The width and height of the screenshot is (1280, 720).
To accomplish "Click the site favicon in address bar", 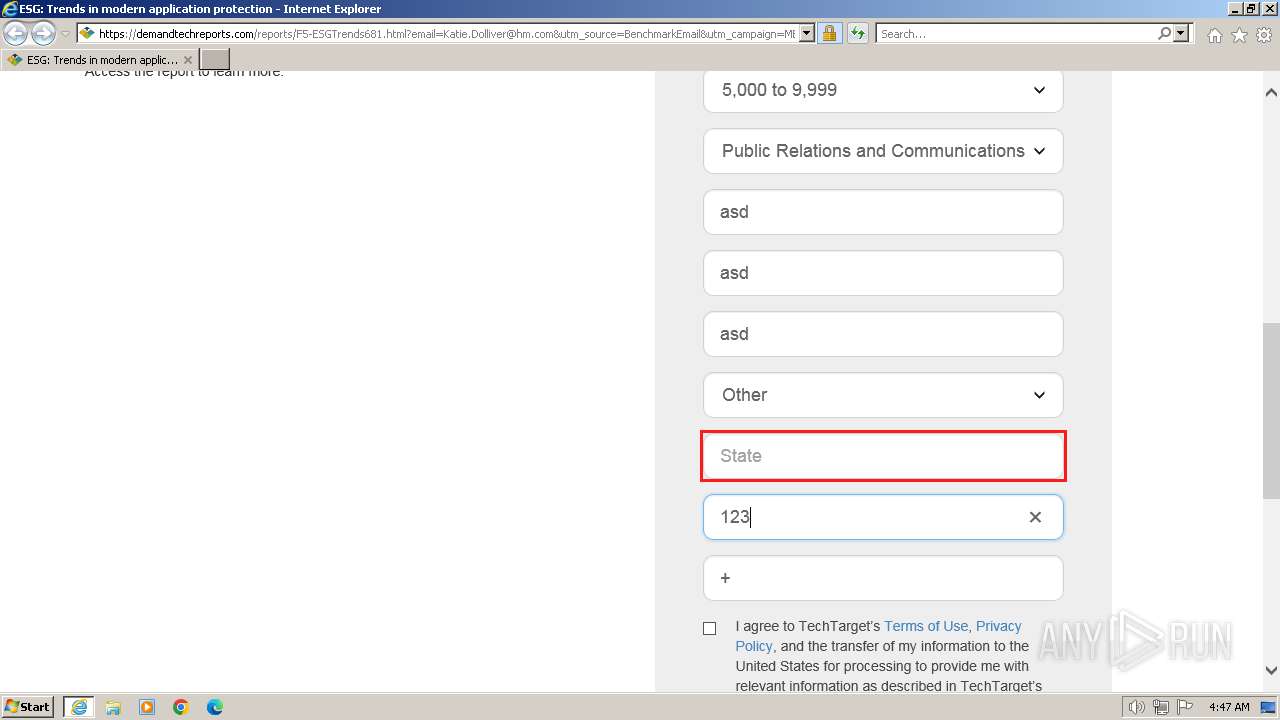I will click(87, 34).
